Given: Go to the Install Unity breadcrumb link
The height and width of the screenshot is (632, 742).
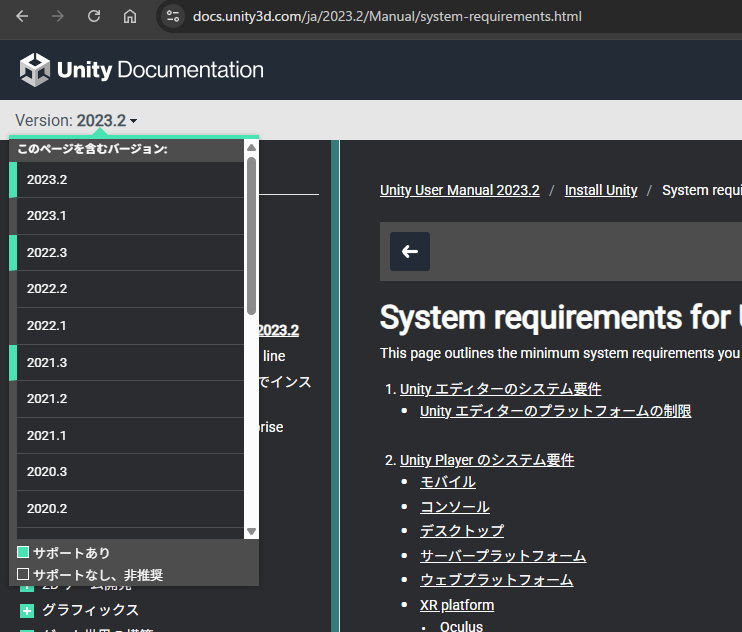Looking at the screenshot, I should click(600, 190).
